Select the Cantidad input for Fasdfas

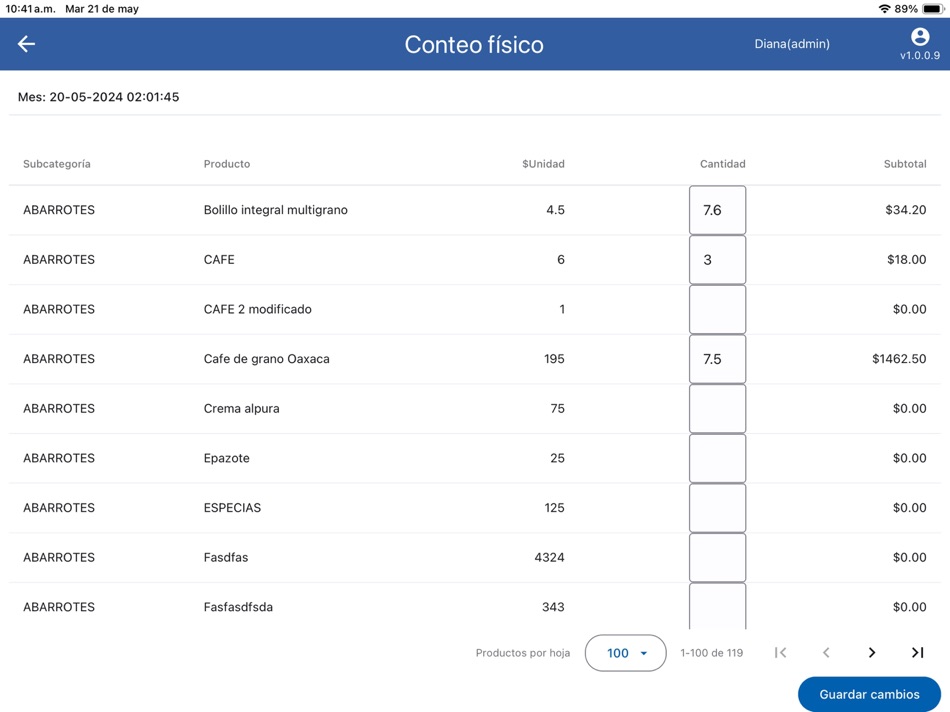[x=717, y=557]
